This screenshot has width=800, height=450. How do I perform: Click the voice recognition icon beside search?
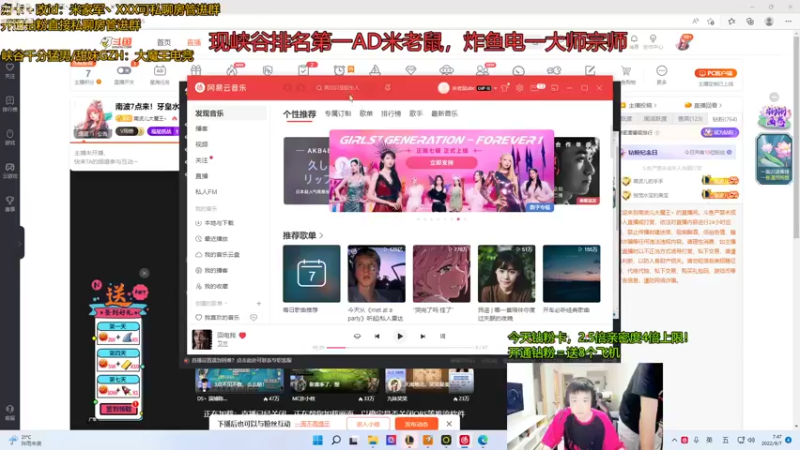click(x=387, y=88)
